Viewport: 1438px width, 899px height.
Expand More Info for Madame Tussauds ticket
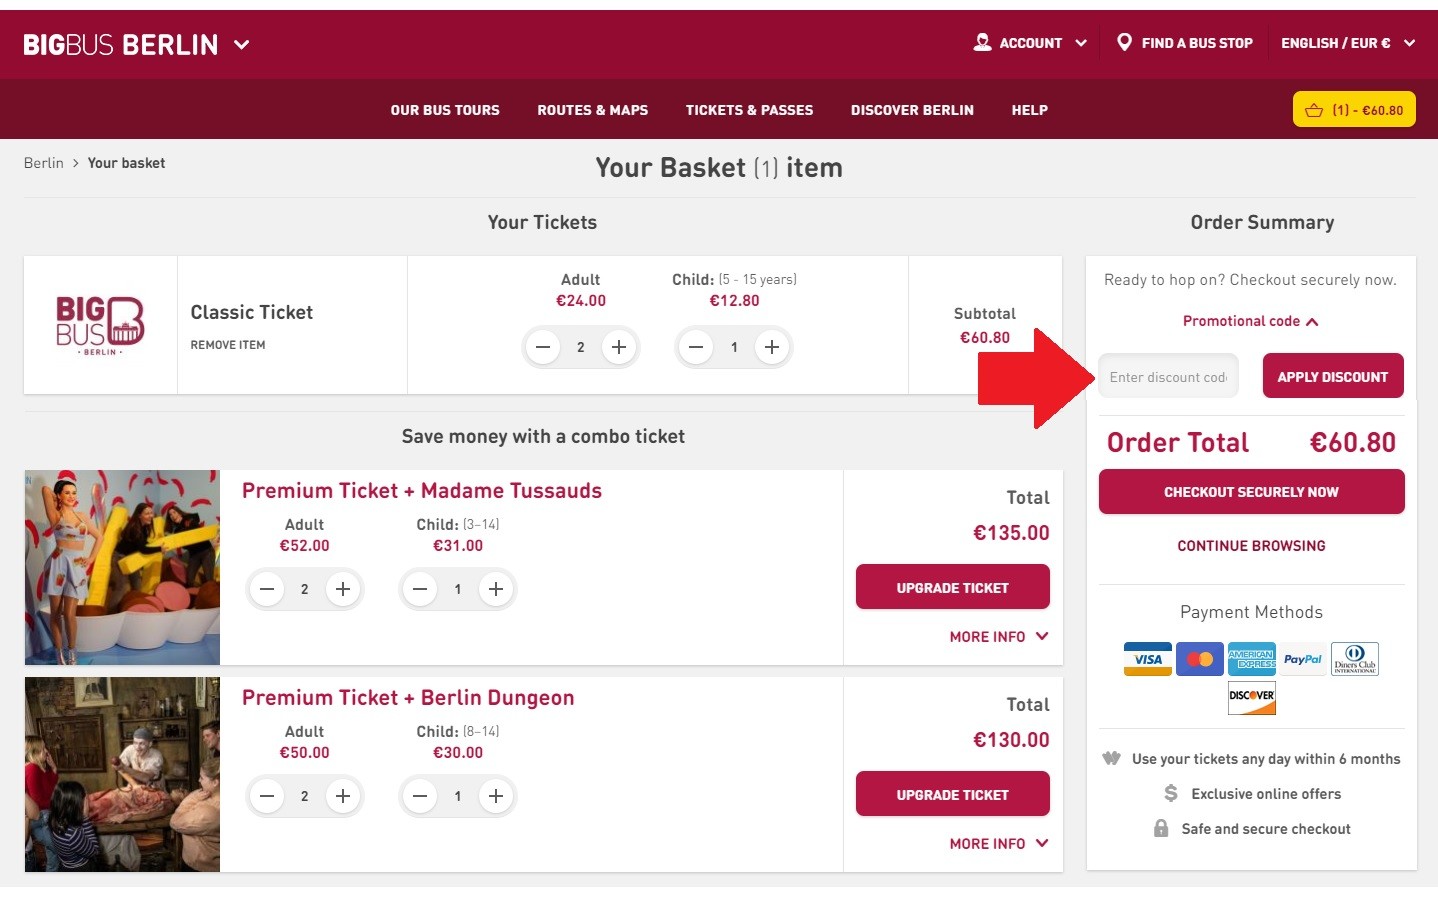tap(998, 637)
